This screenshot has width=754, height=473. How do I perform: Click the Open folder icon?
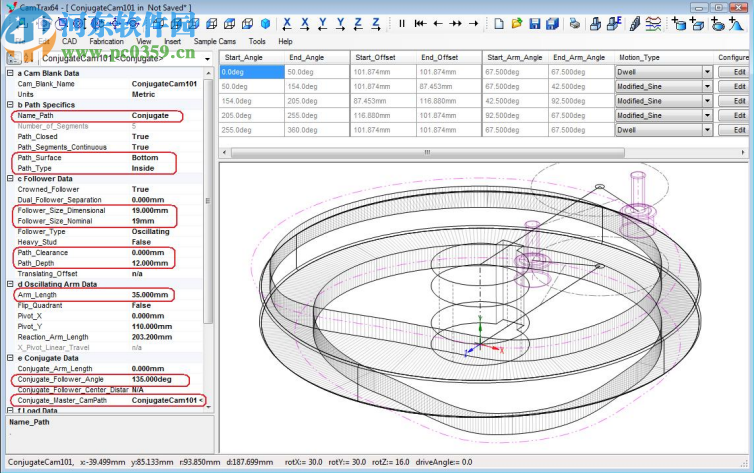tap(517, 23)
